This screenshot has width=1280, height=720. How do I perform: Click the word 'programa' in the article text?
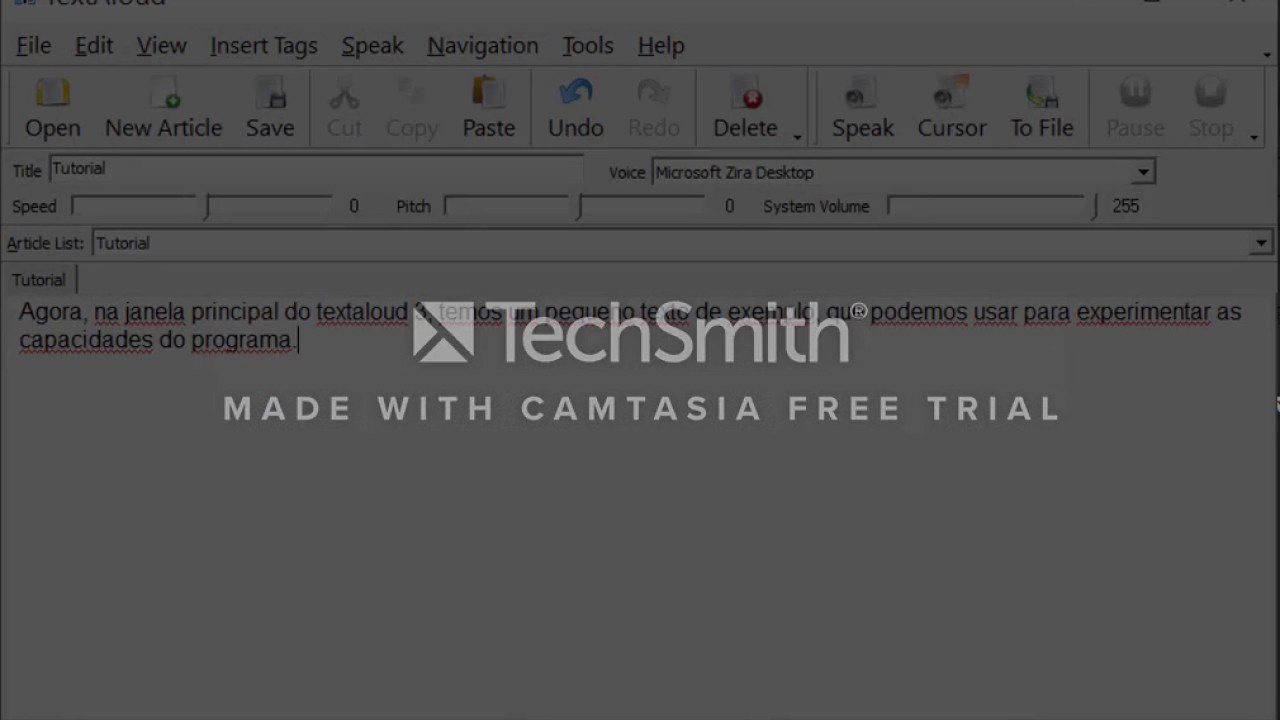[x=241, y=340]
